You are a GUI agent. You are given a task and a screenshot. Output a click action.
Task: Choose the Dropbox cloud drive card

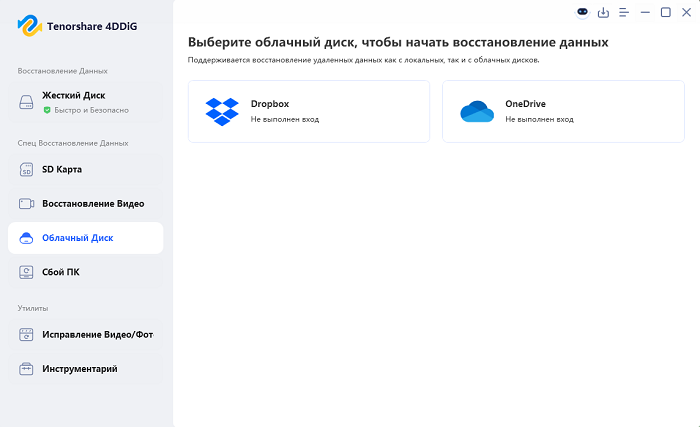(309, 112)
